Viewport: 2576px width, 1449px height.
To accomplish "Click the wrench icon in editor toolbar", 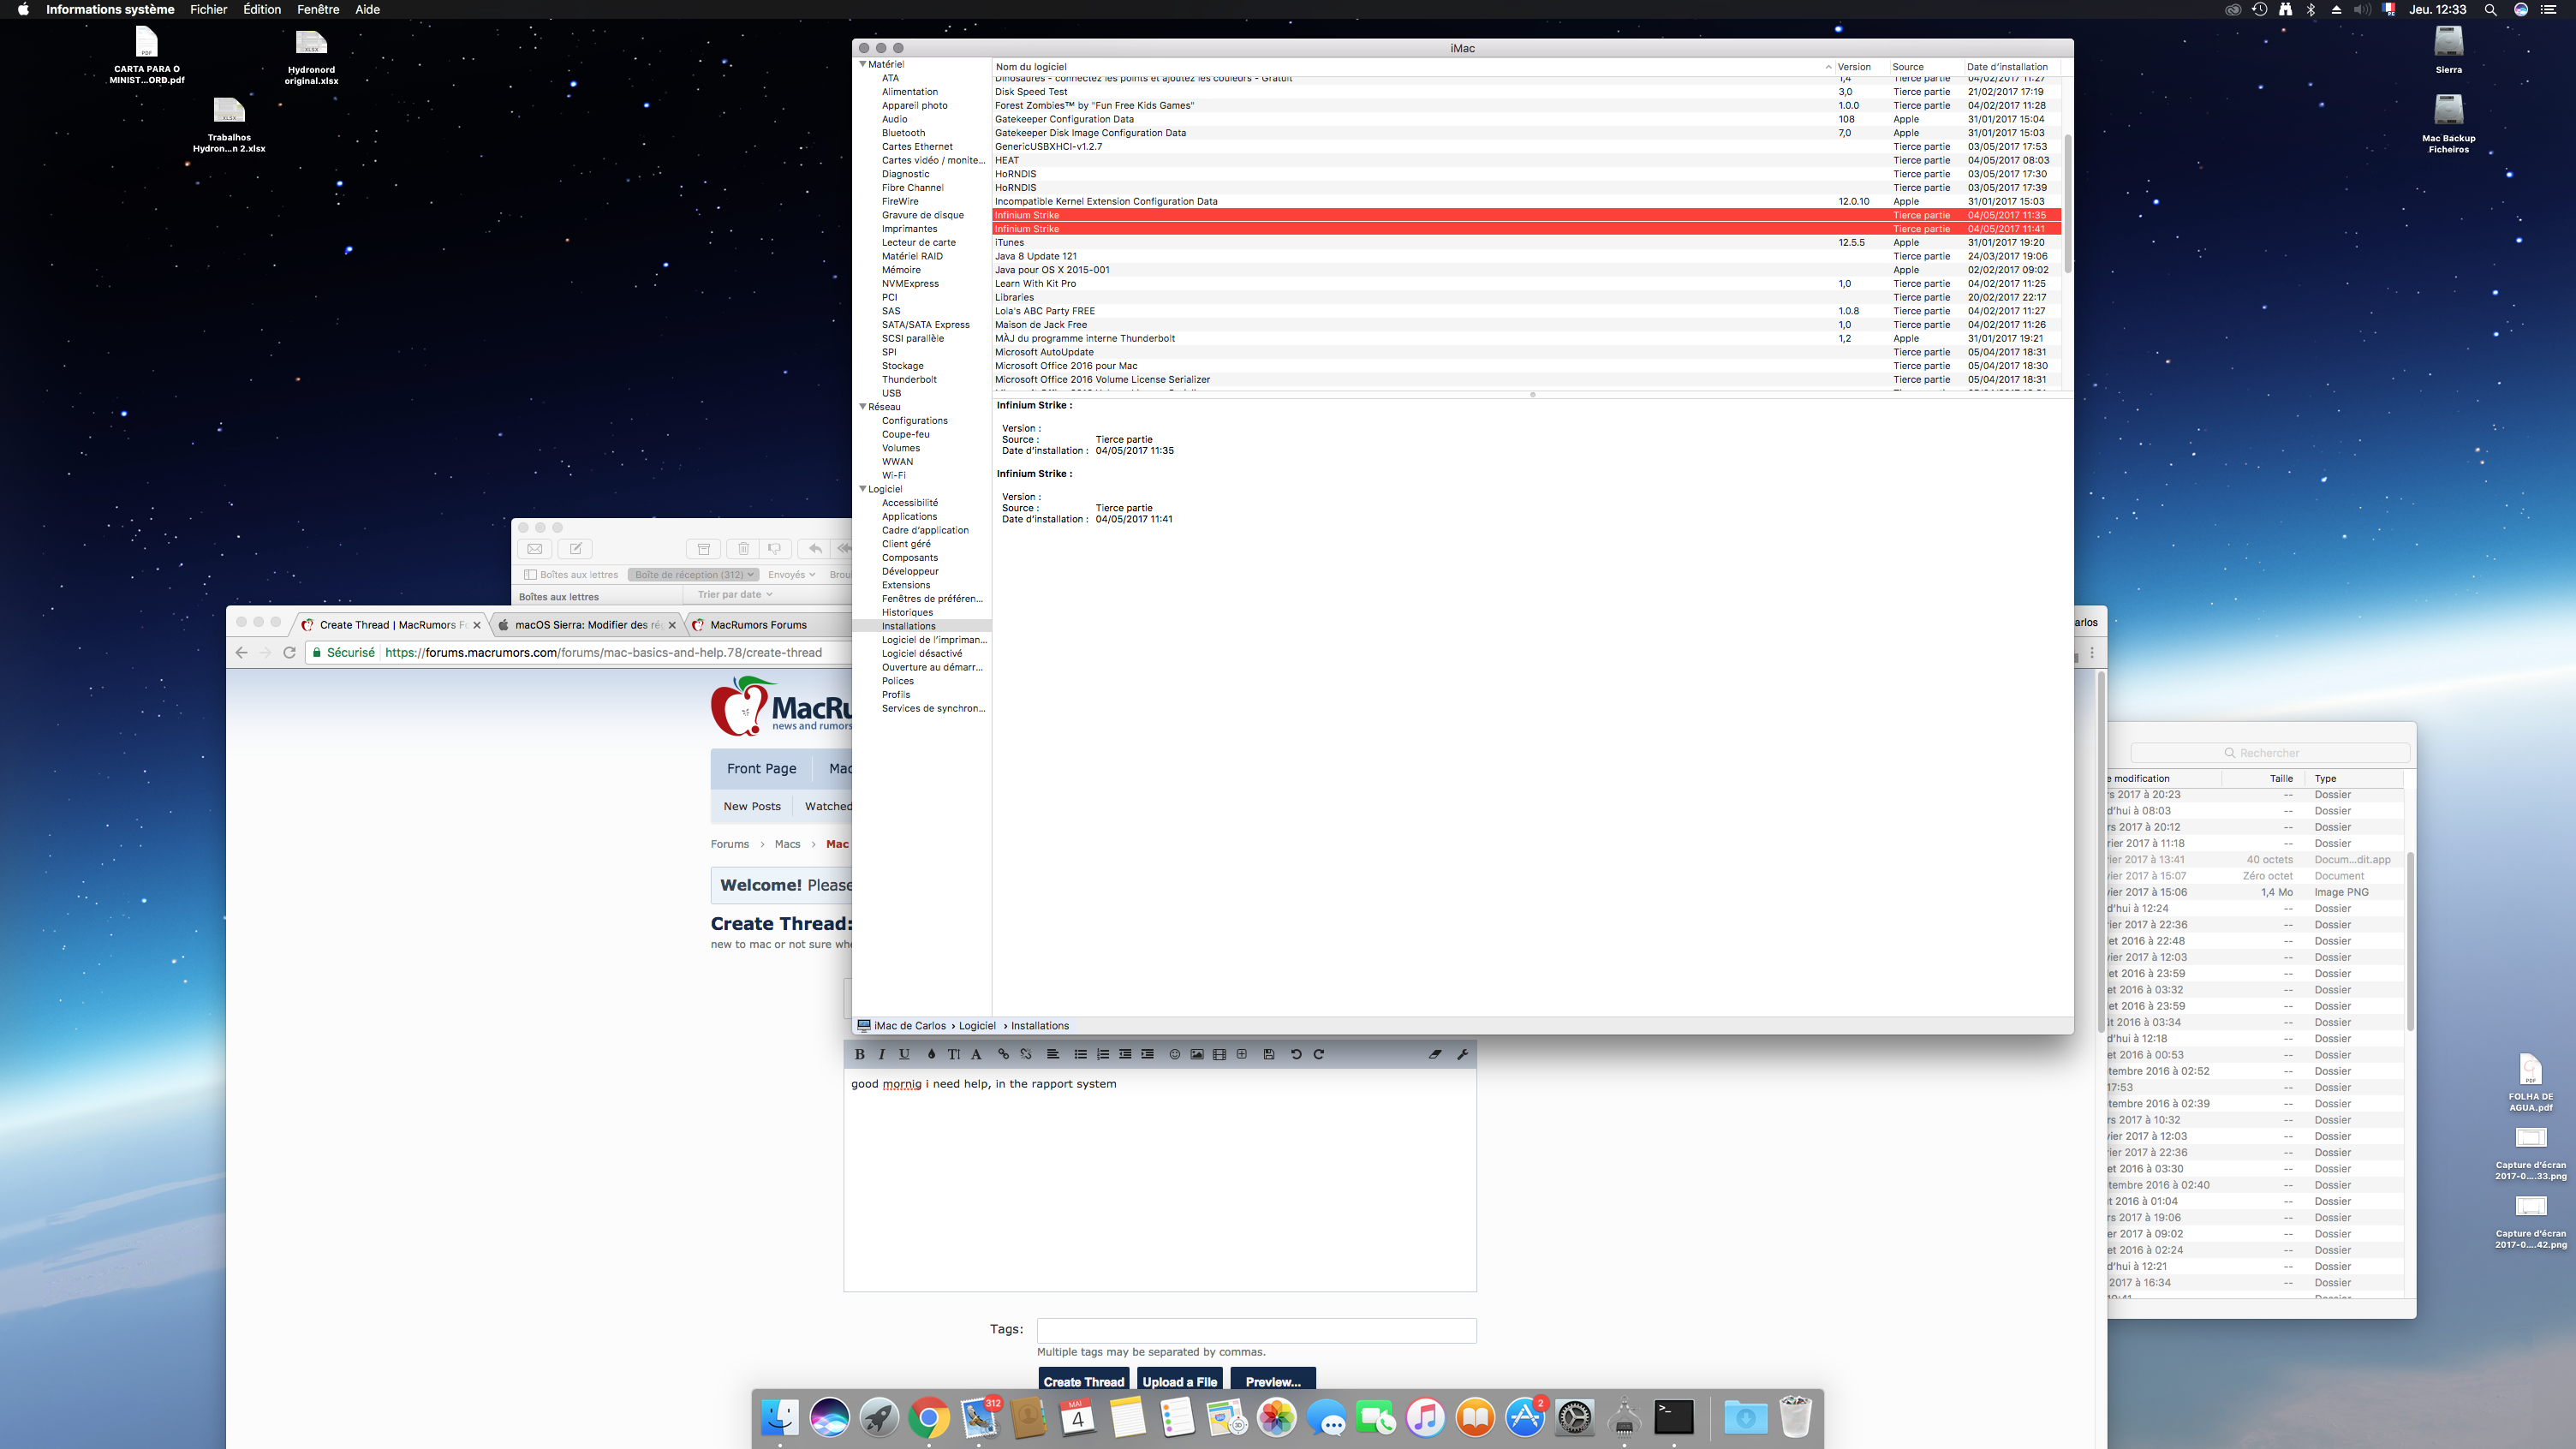I will pos(1462,1054).
